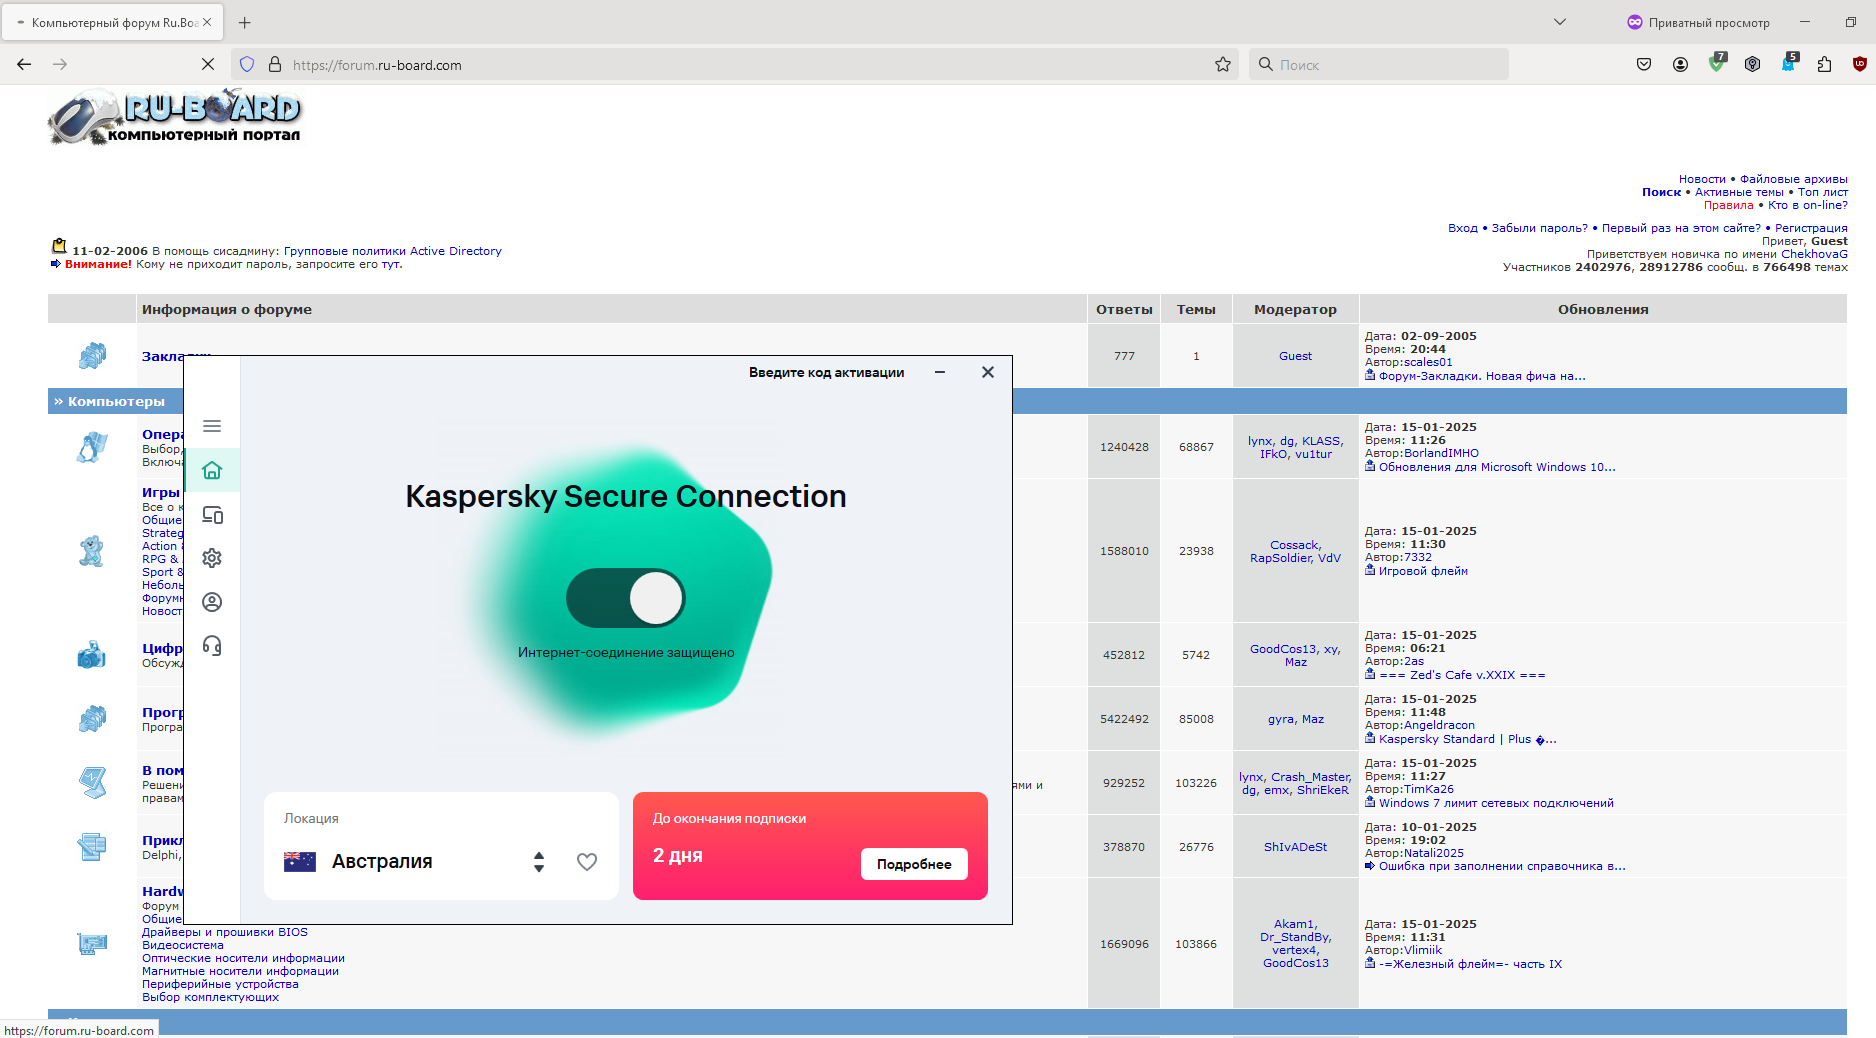Click the browser search field
Screen dimensions: 1876x1038
tap(1379, 64)
